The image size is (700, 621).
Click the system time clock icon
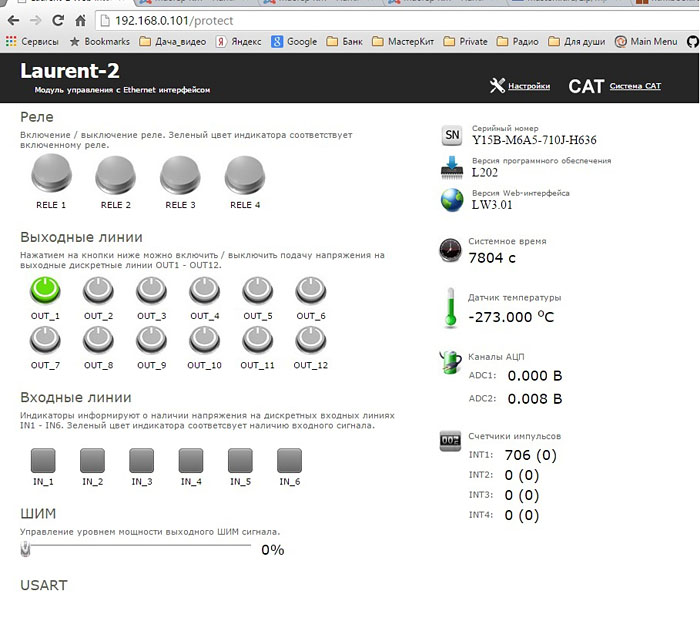tap(452, 250)
